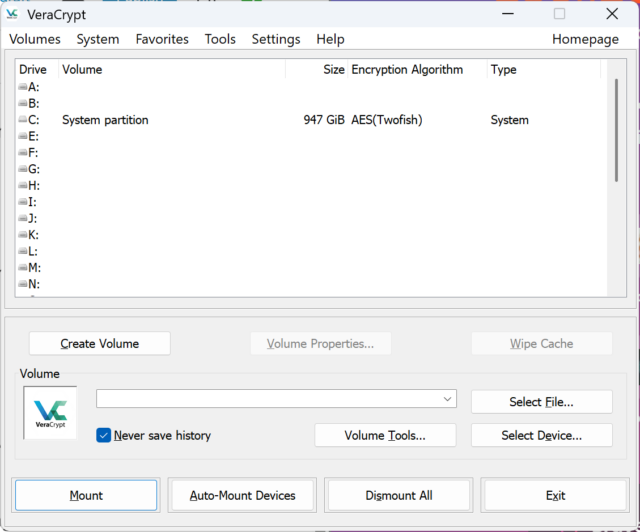Select the C: system drive icon

coord(23,120)
